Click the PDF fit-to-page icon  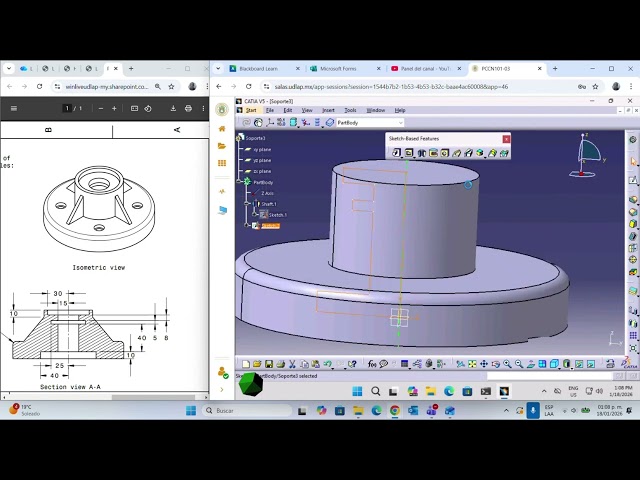134,109
